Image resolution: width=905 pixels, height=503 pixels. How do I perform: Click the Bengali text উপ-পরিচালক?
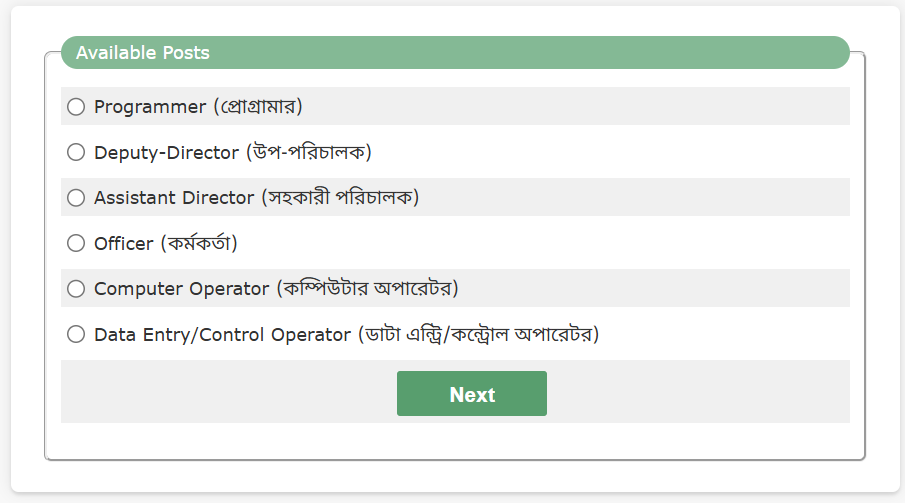(309, 152)
